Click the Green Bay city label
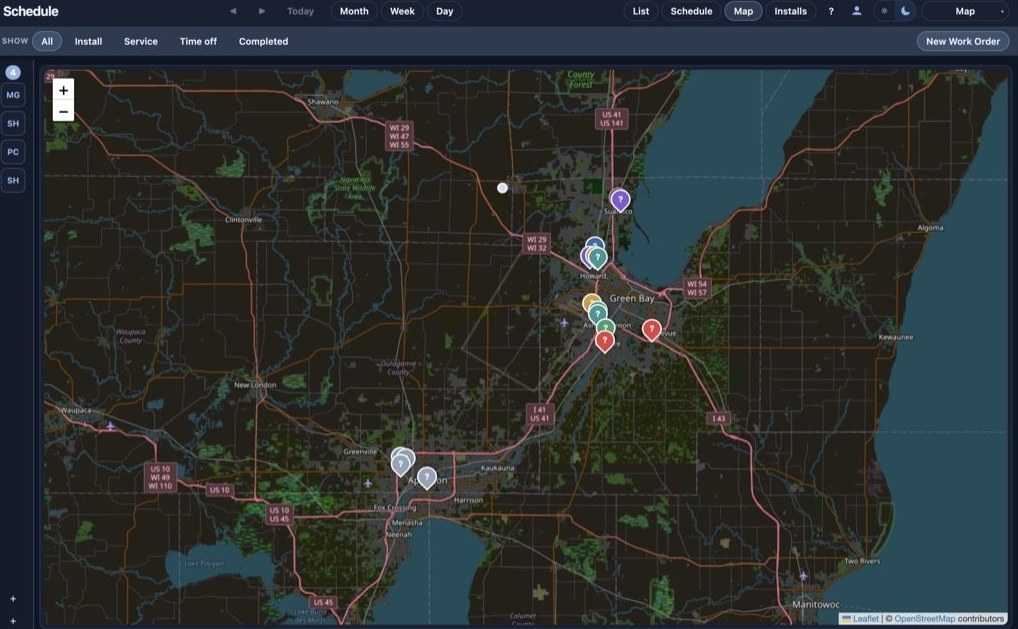Viewport: 1018px width, 629px height. 632,298
